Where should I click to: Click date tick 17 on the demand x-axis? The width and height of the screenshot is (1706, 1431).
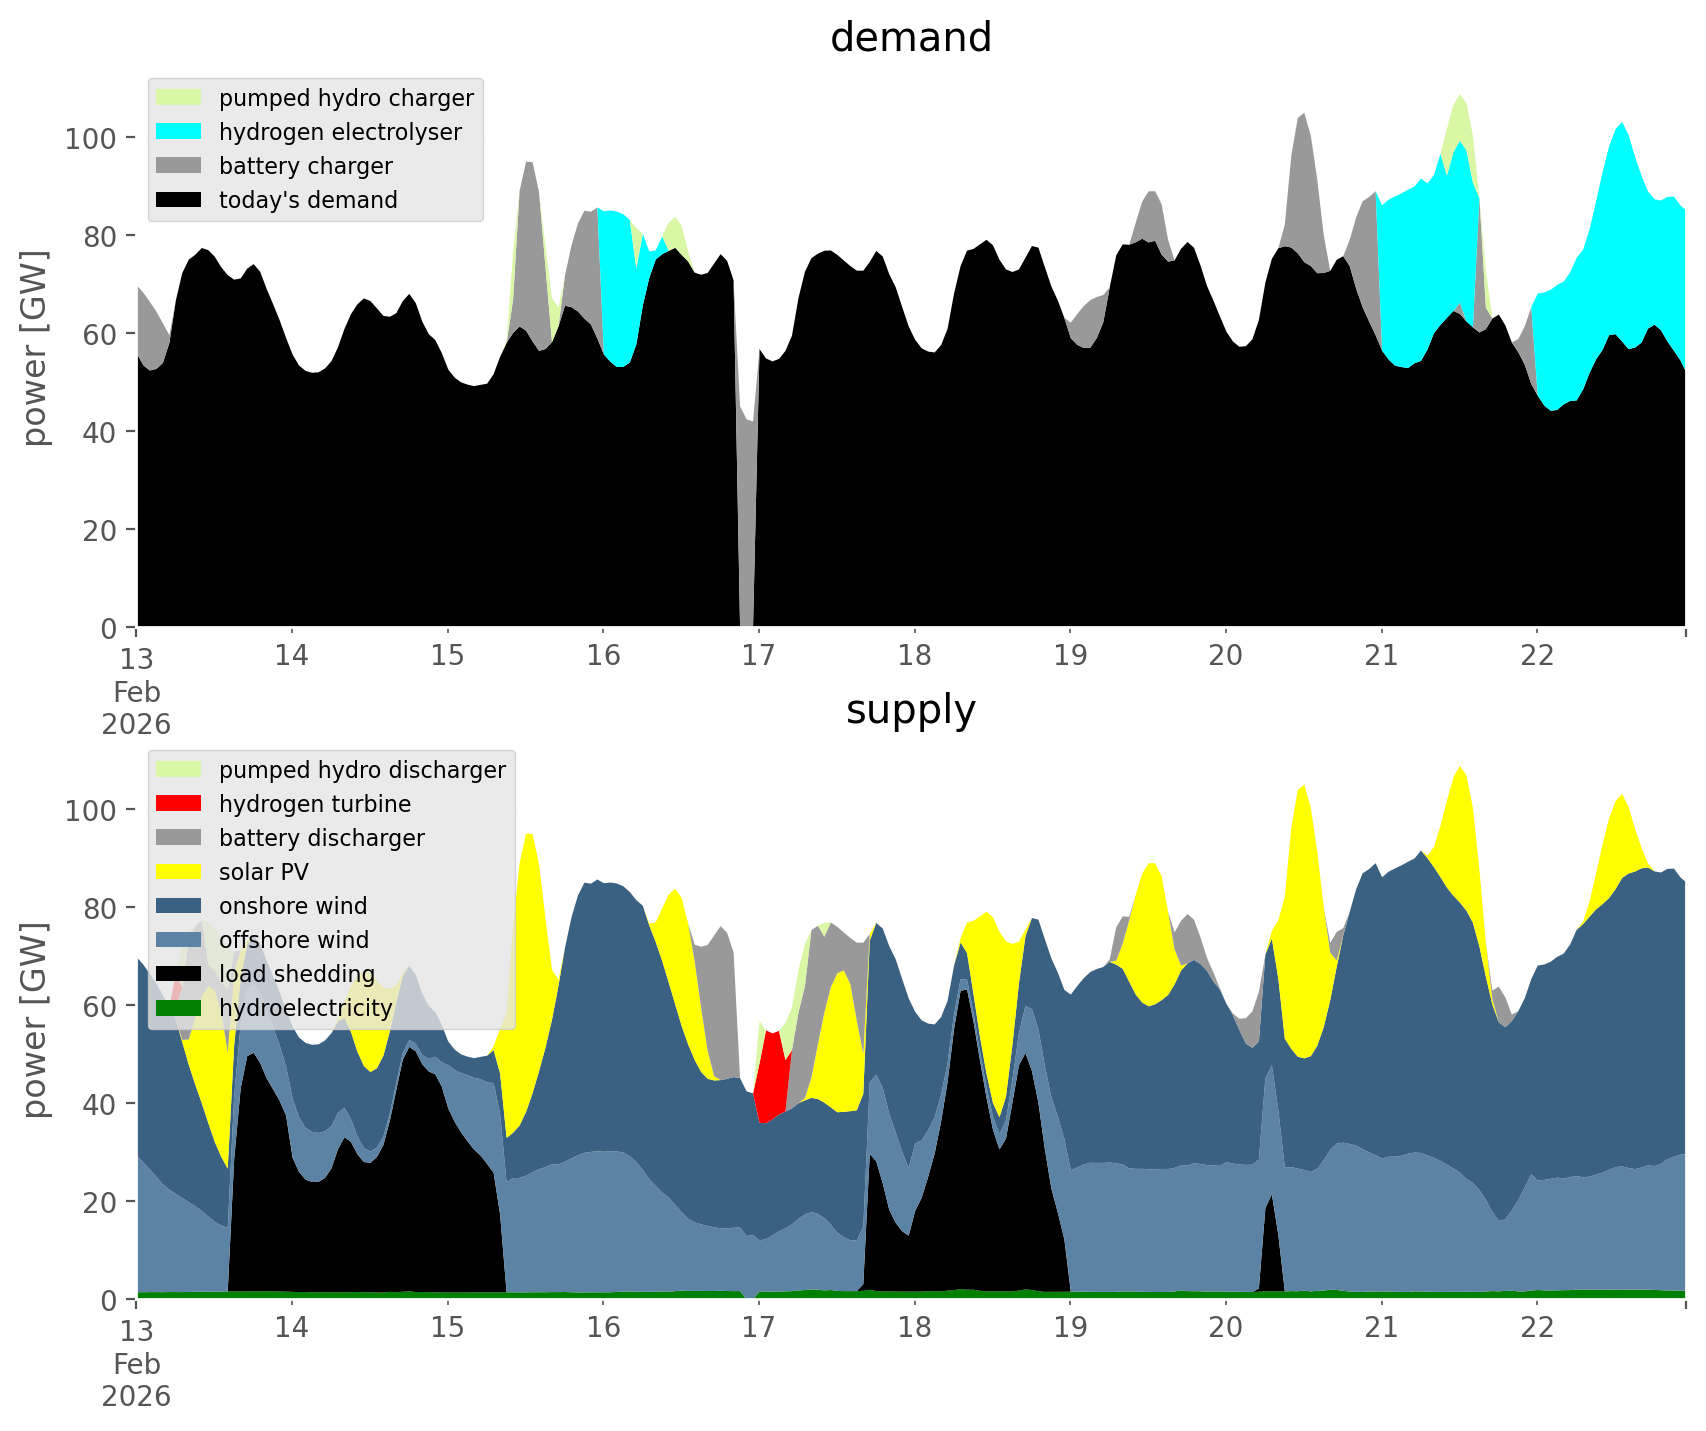click(758, 656)
